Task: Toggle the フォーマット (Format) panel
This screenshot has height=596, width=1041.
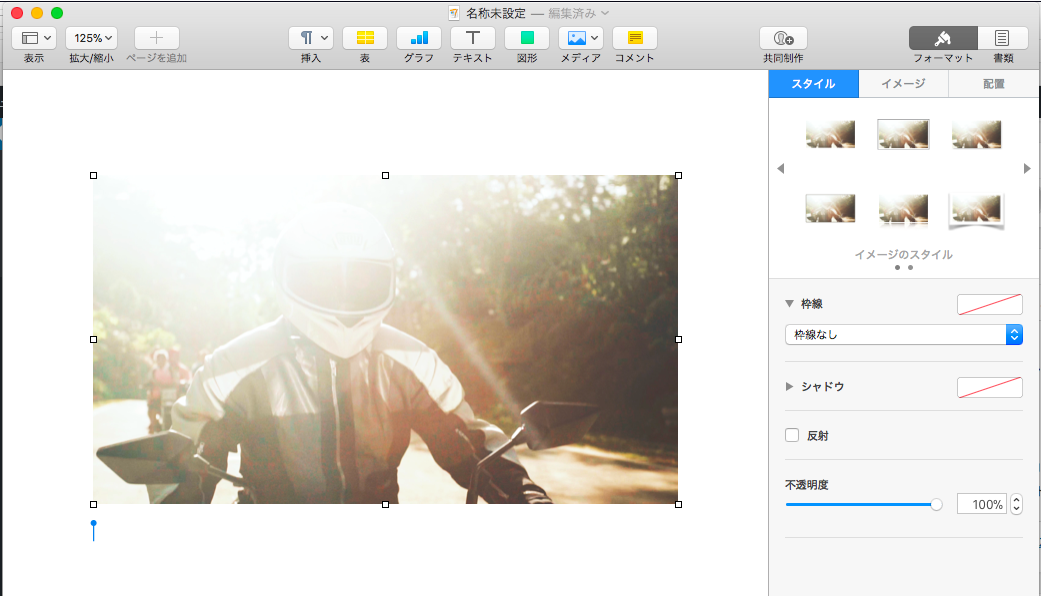Action: (943, 38)
